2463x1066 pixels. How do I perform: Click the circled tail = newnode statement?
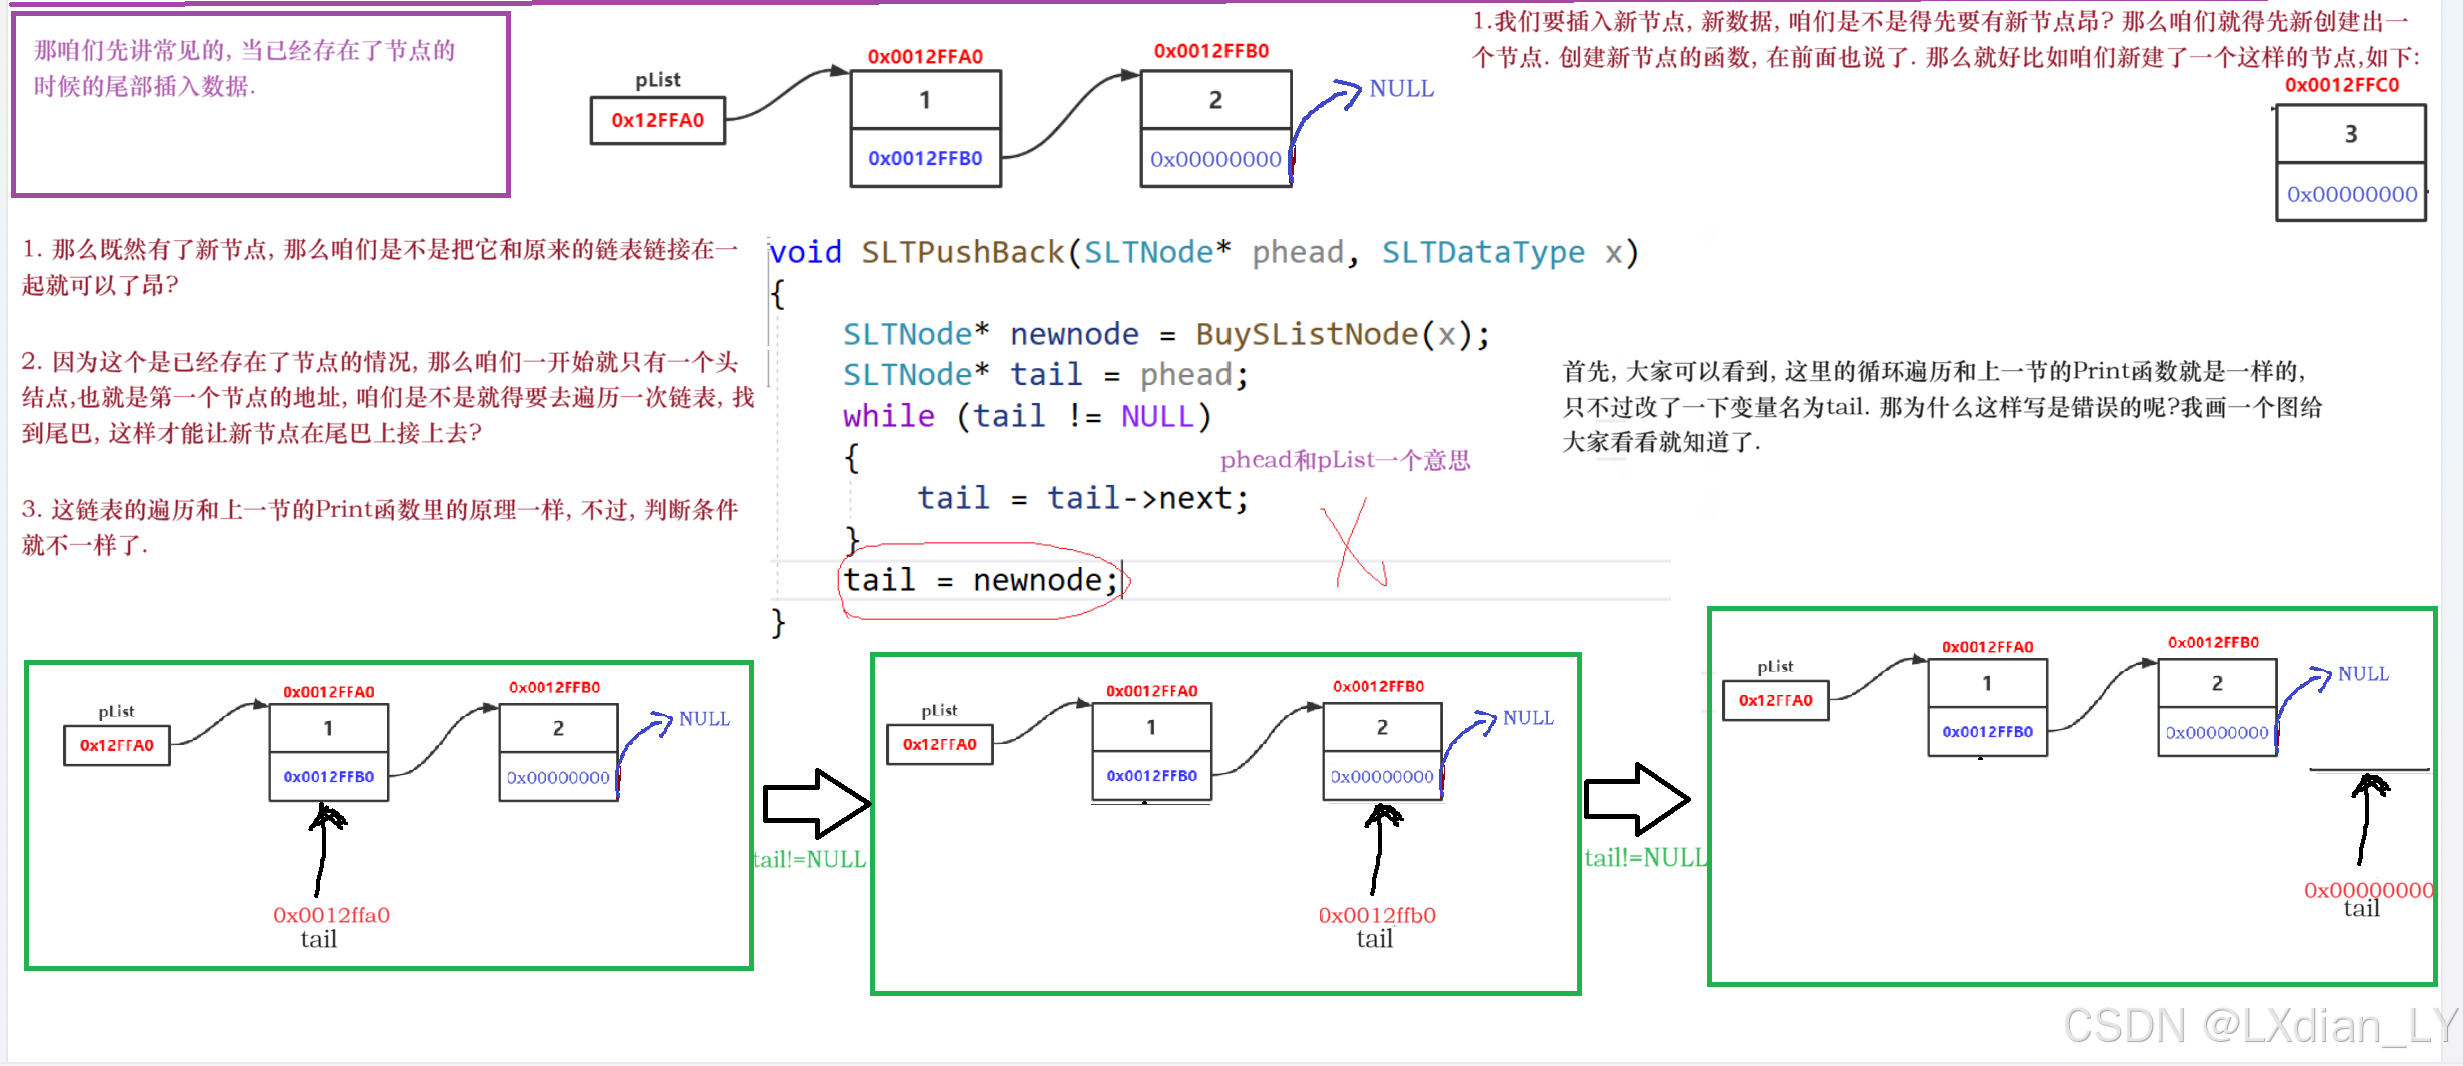tap(981, 580)
